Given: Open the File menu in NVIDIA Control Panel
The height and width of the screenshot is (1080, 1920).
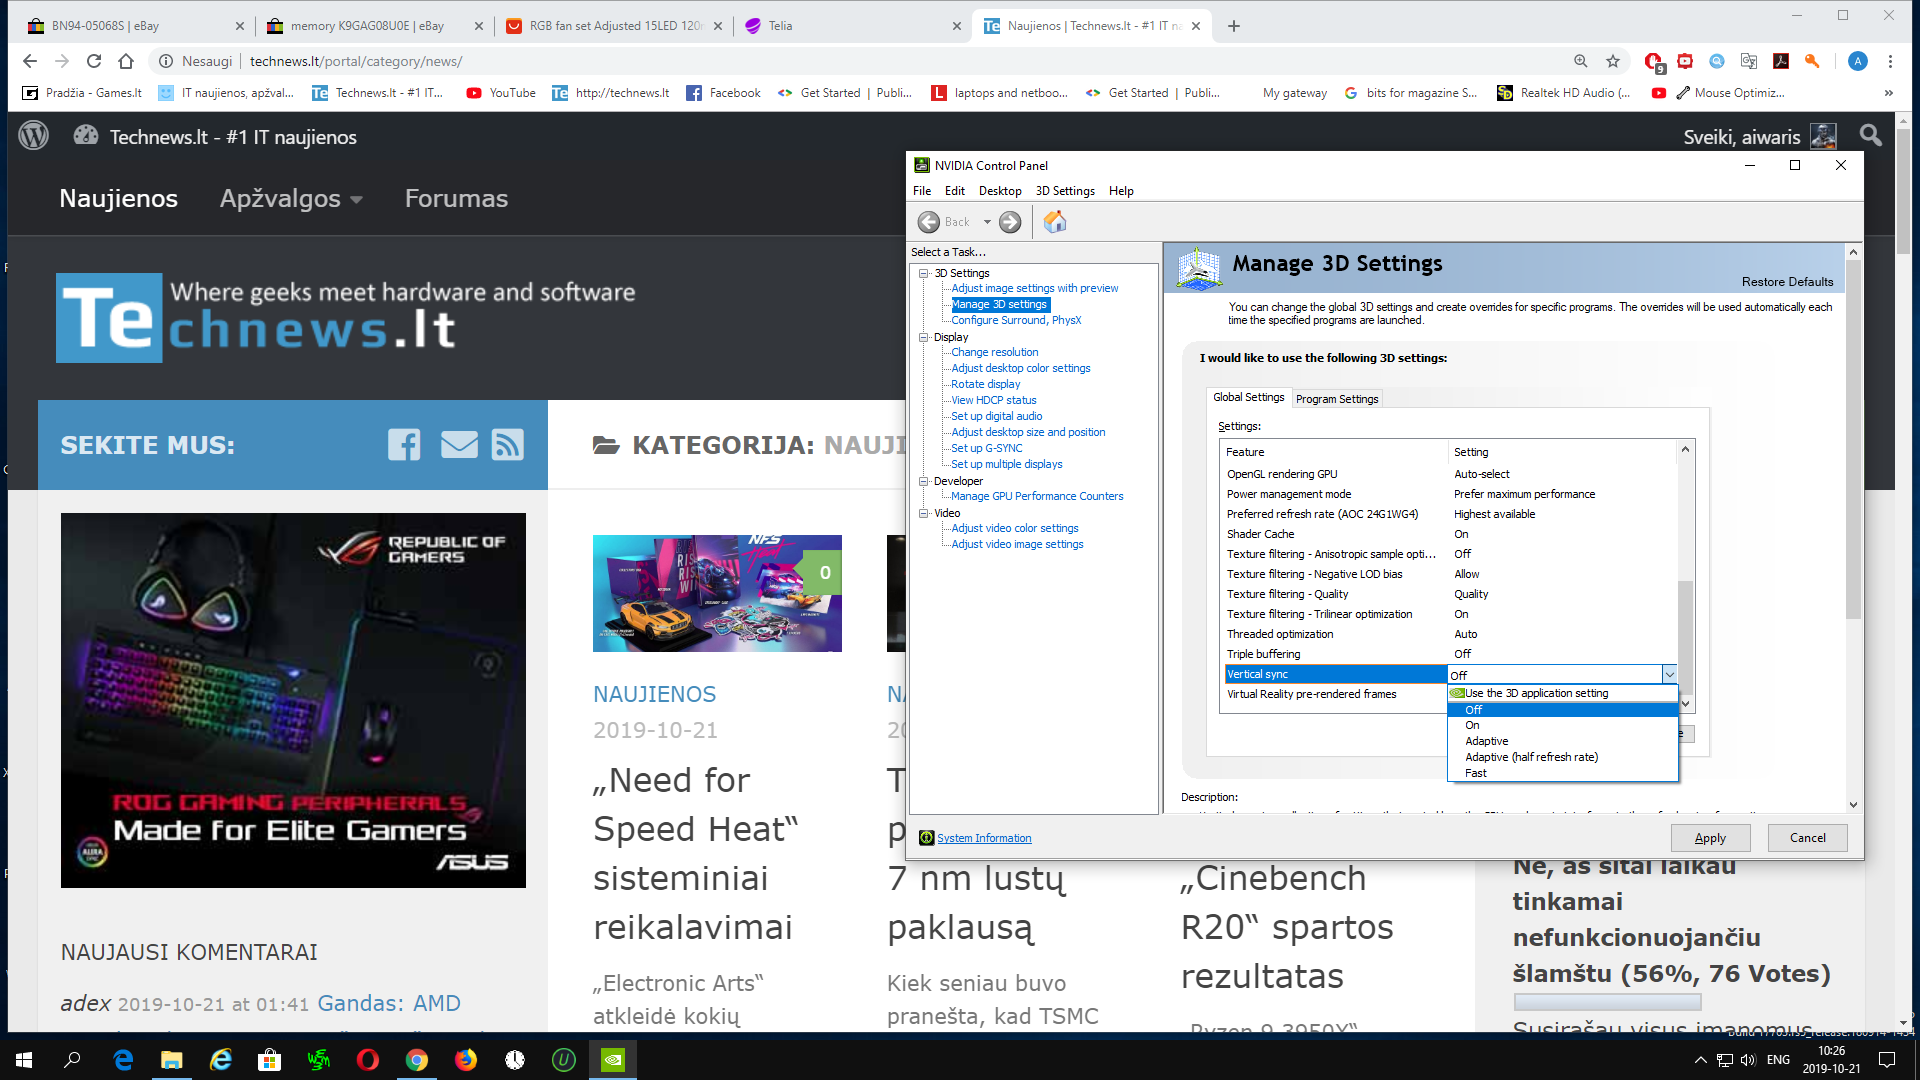Looking at the screenshot, I should (922, 191).
